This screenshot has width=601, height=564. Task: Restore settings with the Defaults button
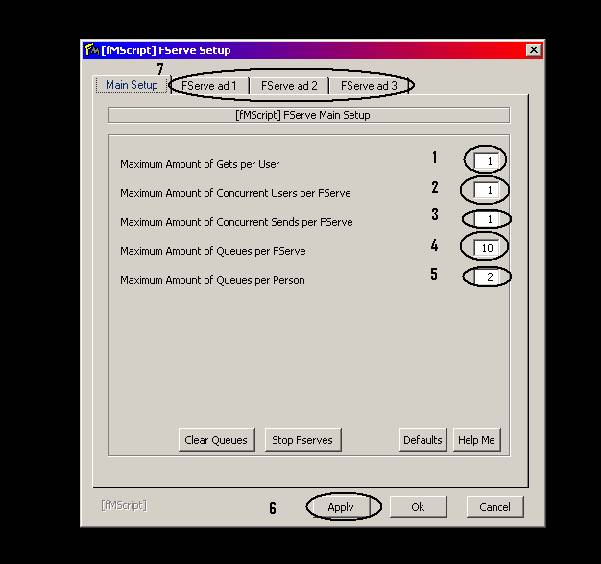pyautogui.click(x=422, y=440)
